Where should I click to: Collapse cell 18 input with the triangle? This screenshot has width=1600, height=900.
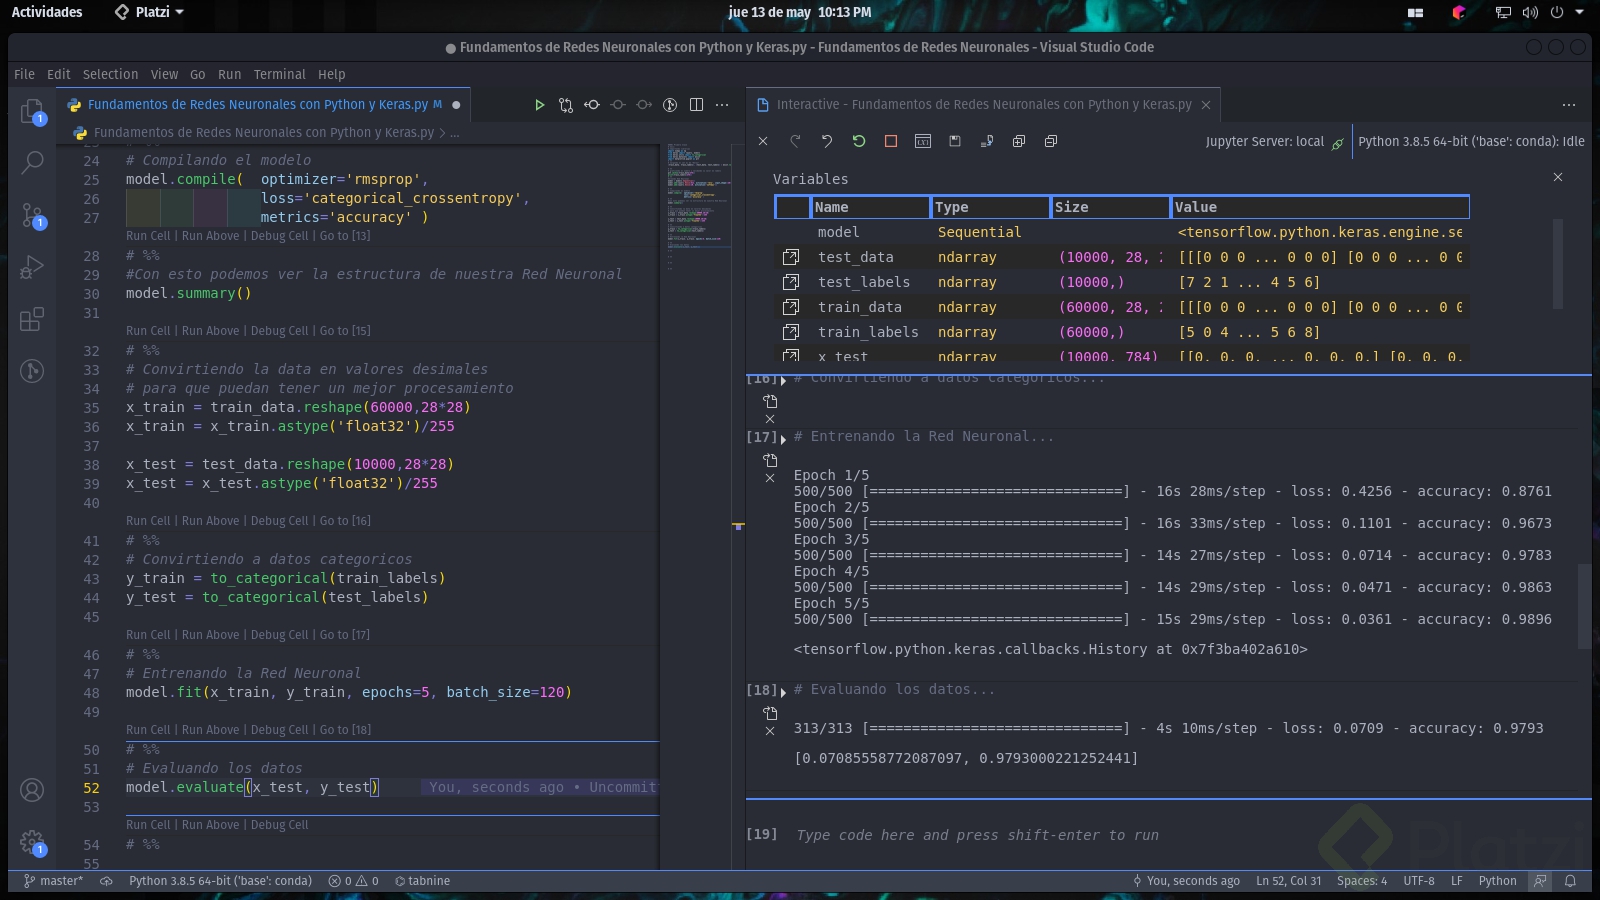[783, 691]
